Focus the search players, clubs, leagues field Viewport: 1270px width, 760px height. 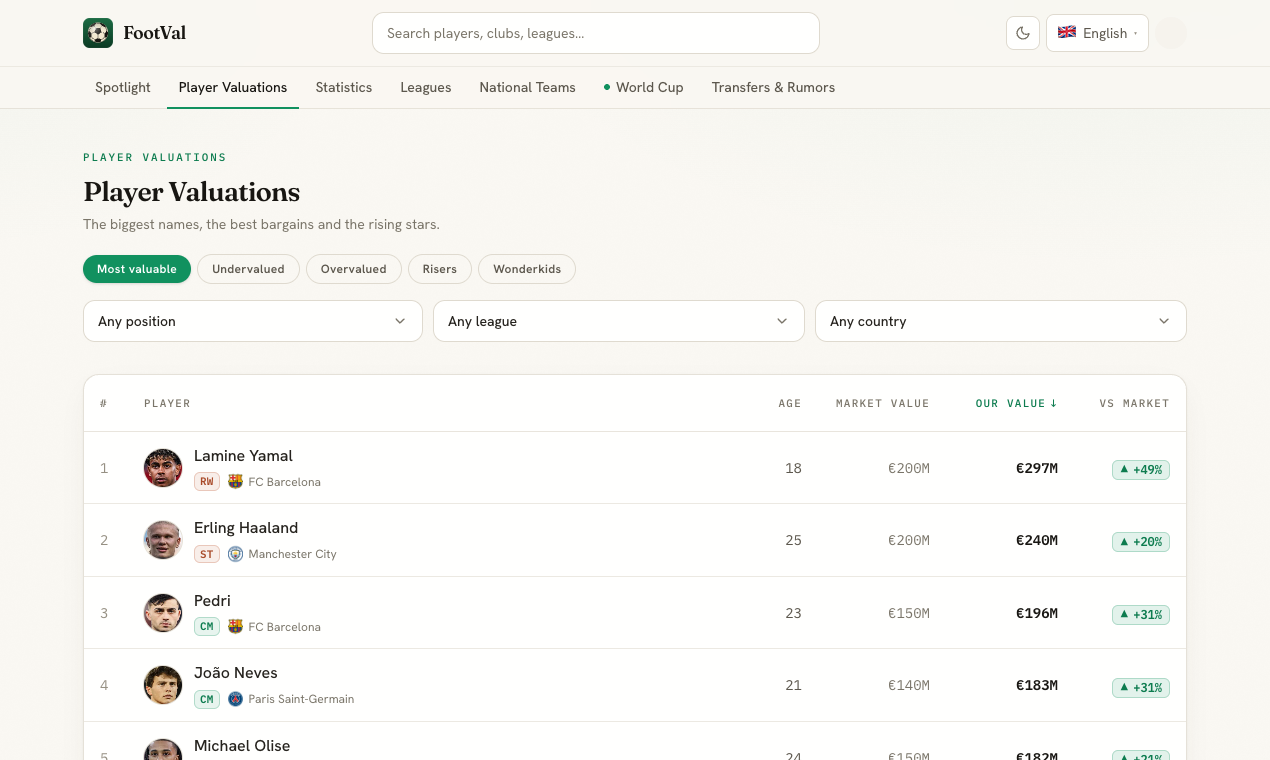(x=596, y=33)
